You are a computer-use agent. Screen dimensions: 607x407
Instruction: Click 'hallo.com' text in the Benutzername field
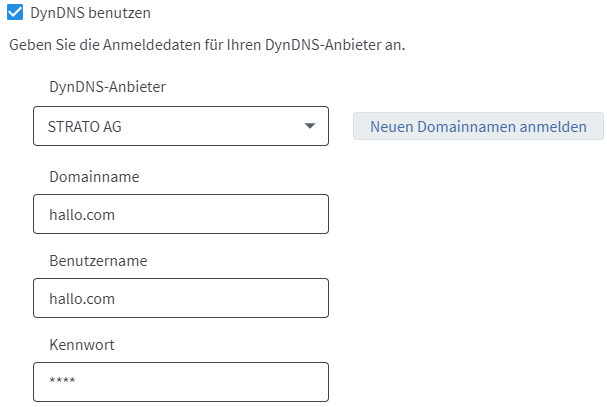[80, 298]
